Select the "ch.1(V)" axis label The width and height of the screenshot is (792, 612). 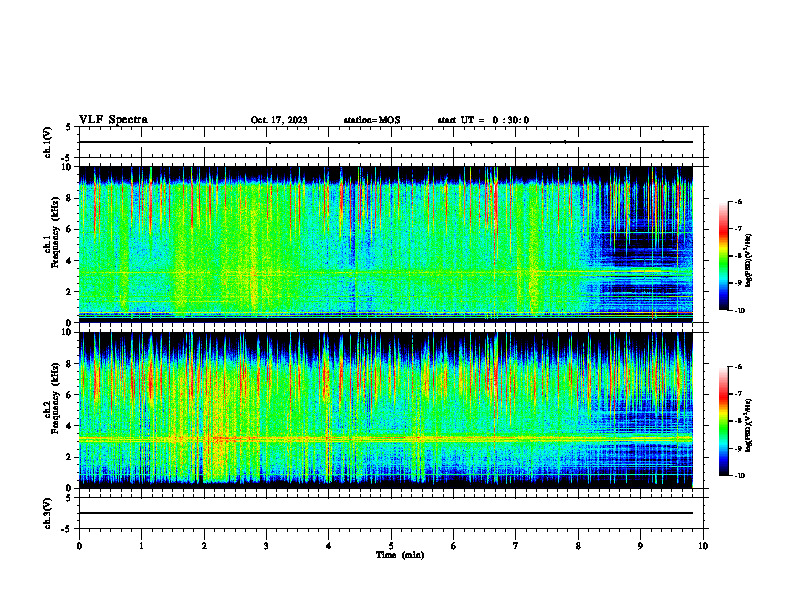[48, 142]
